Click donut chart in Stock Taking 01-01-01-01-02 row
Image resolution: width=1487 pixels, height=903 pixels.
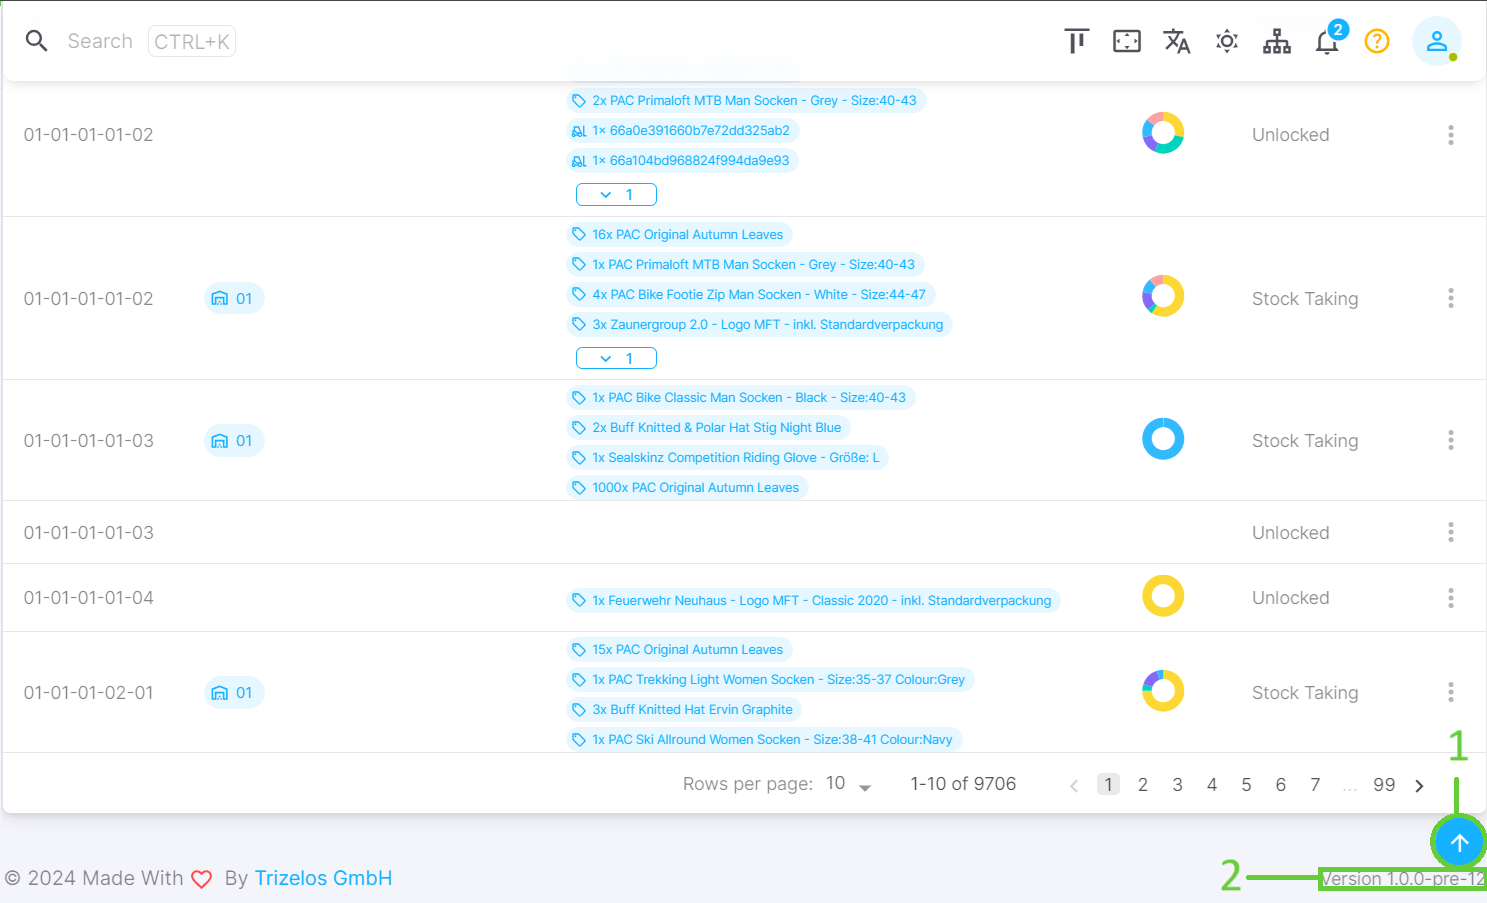(x=1163, y=296)
